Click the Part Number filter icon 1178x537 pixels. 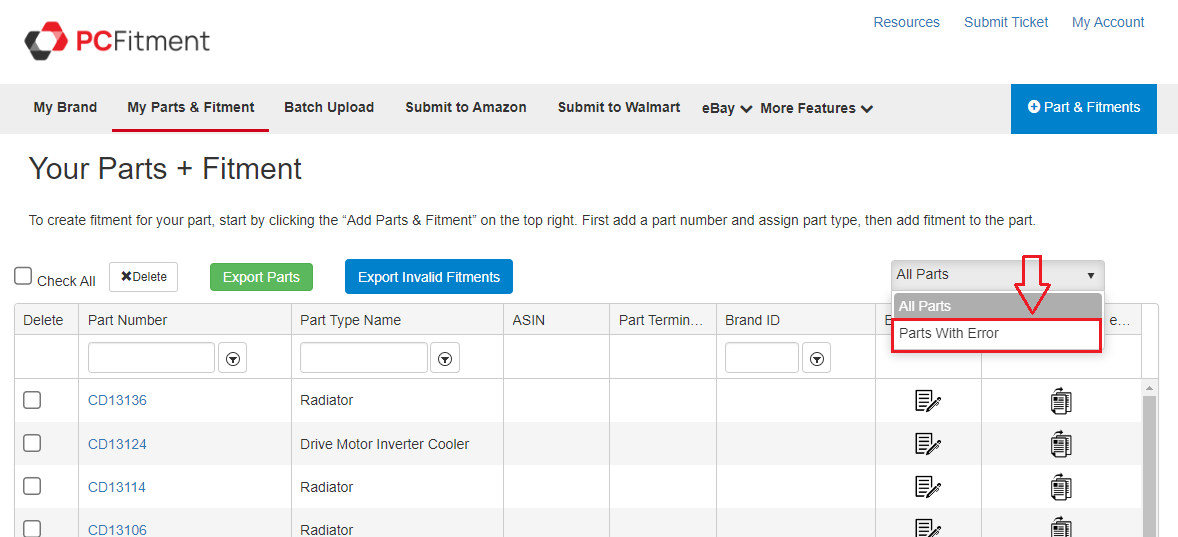[x=233, y=358]
